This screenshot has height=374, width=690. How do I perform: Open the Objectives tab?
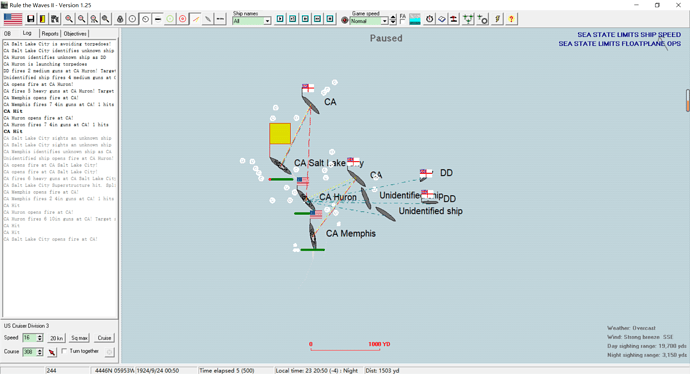pyautogui.click(x=75, y=34)
